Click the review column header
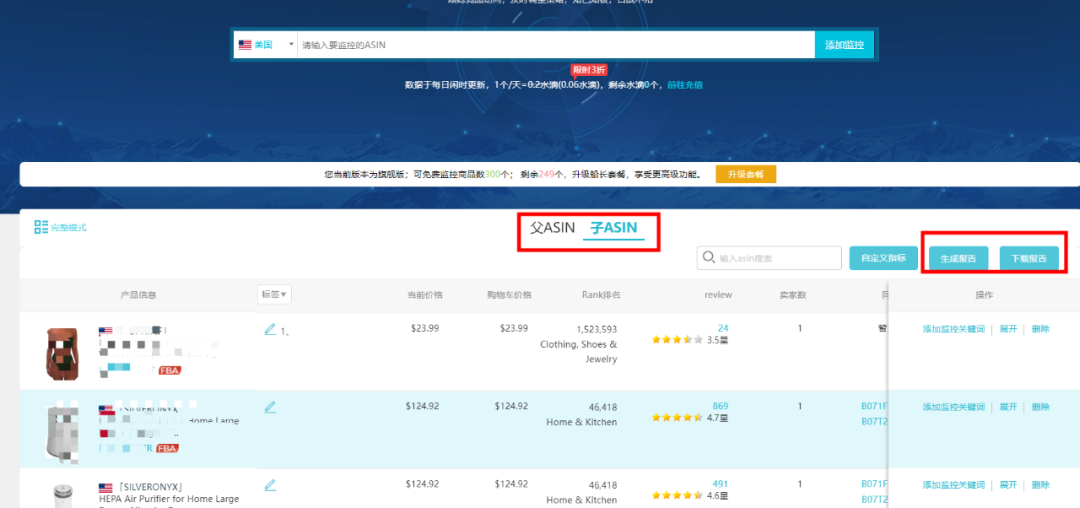 (x=718, y=295)
